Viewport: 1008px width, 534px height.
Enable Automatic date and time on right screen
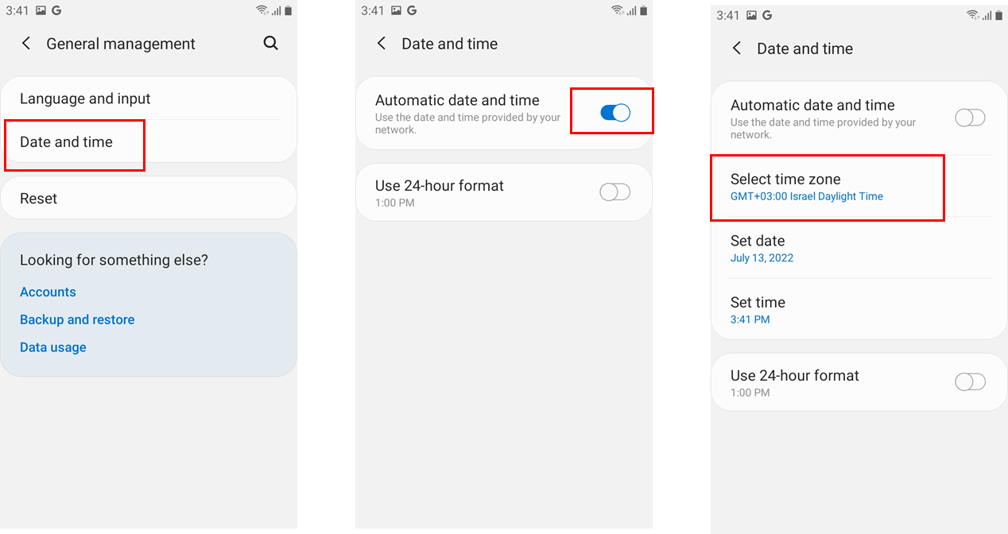[969, 118]
